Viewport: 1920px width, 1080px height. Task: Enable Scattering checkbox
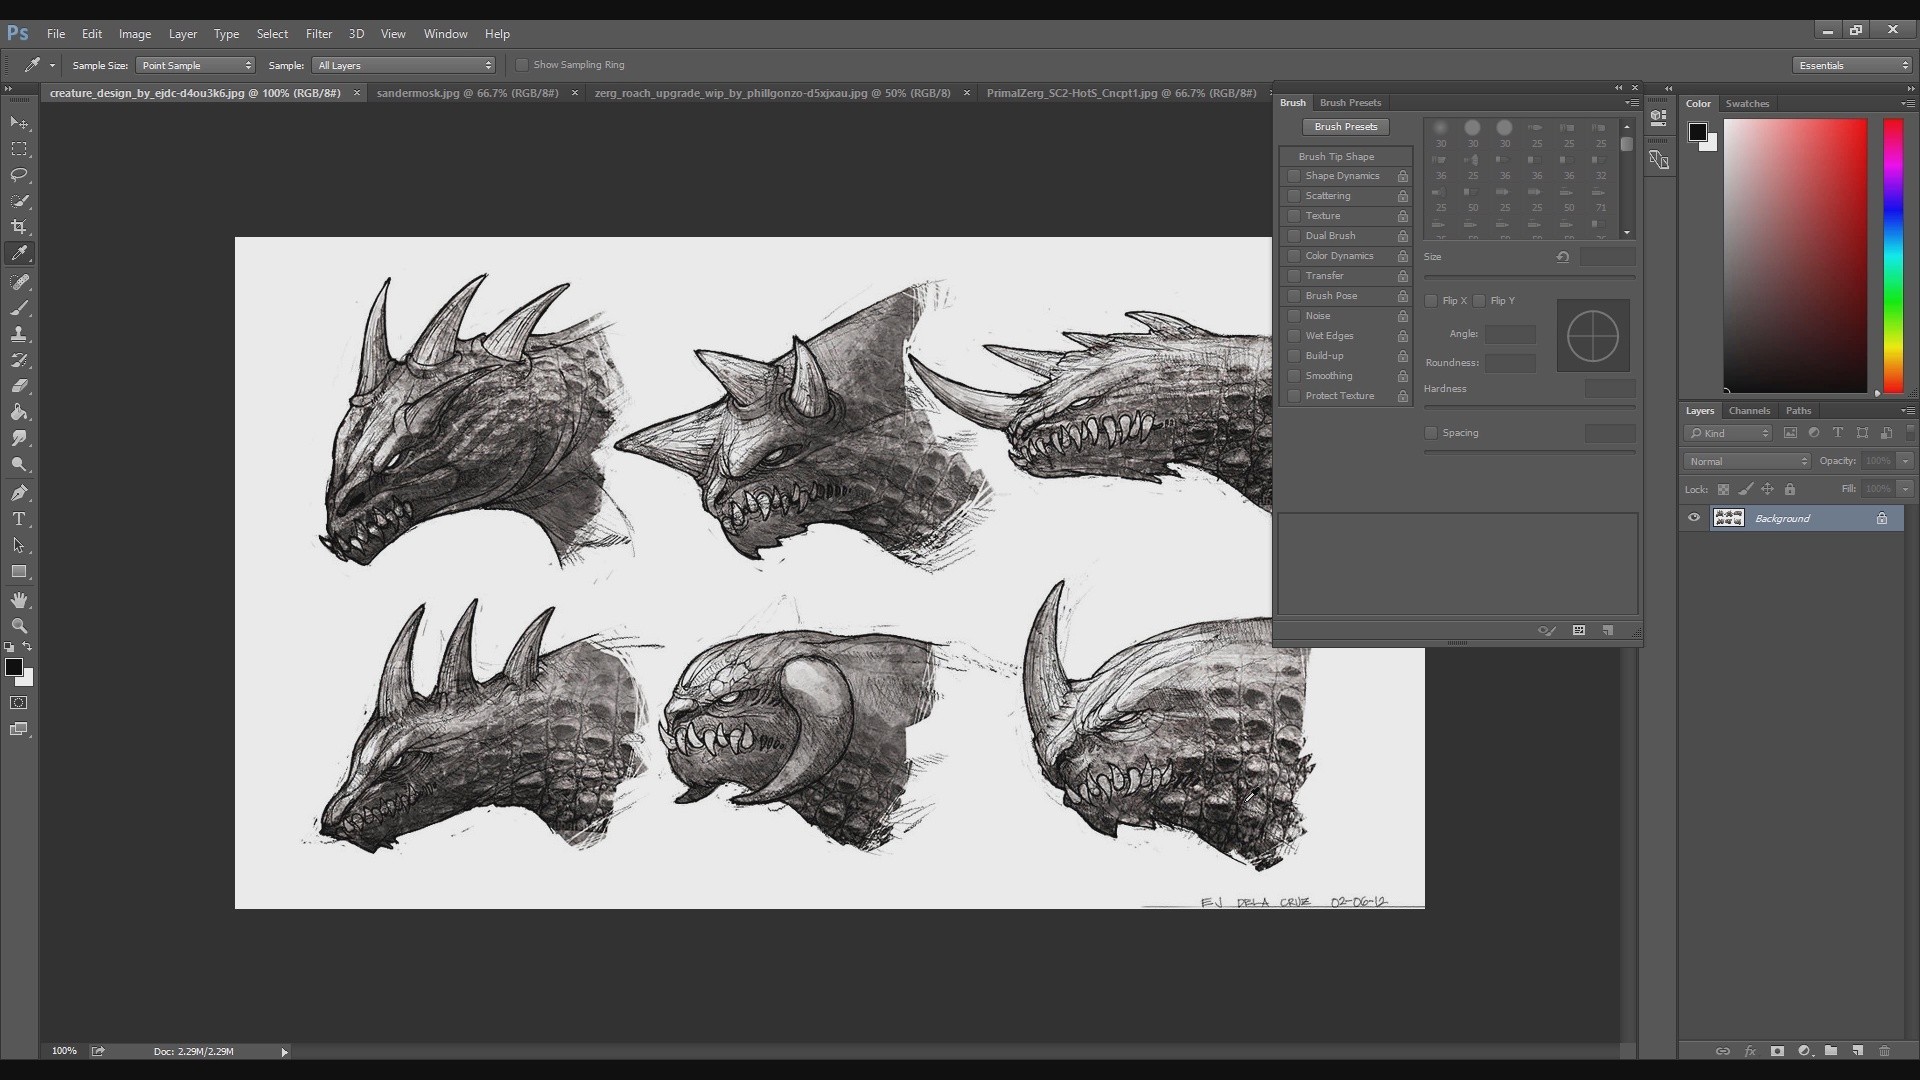(1294, 196)
